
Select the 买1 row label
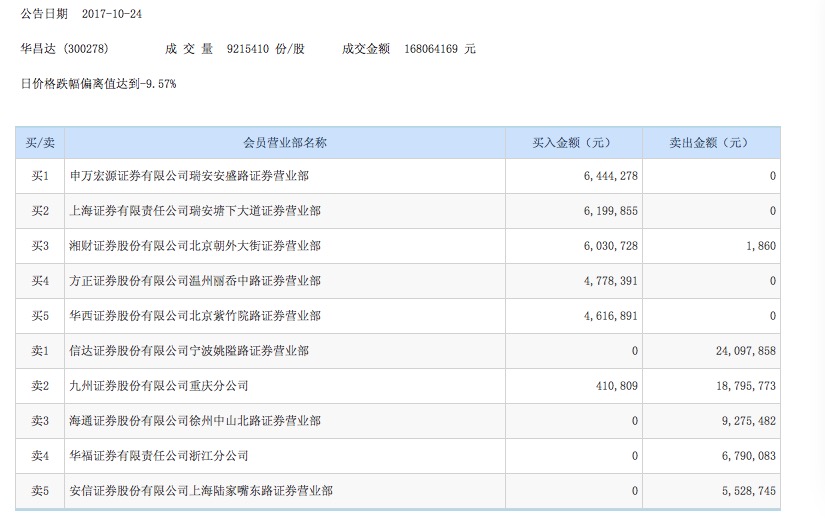coord(40,176)
